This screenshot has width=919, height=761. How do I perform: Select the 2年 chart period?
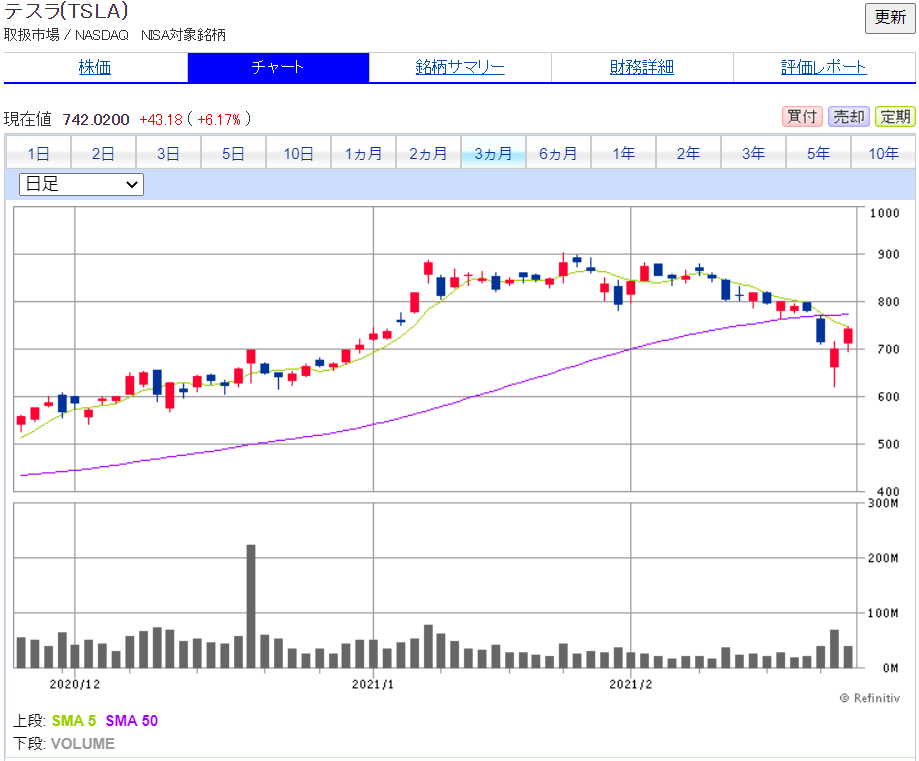(x=689, y=154)
